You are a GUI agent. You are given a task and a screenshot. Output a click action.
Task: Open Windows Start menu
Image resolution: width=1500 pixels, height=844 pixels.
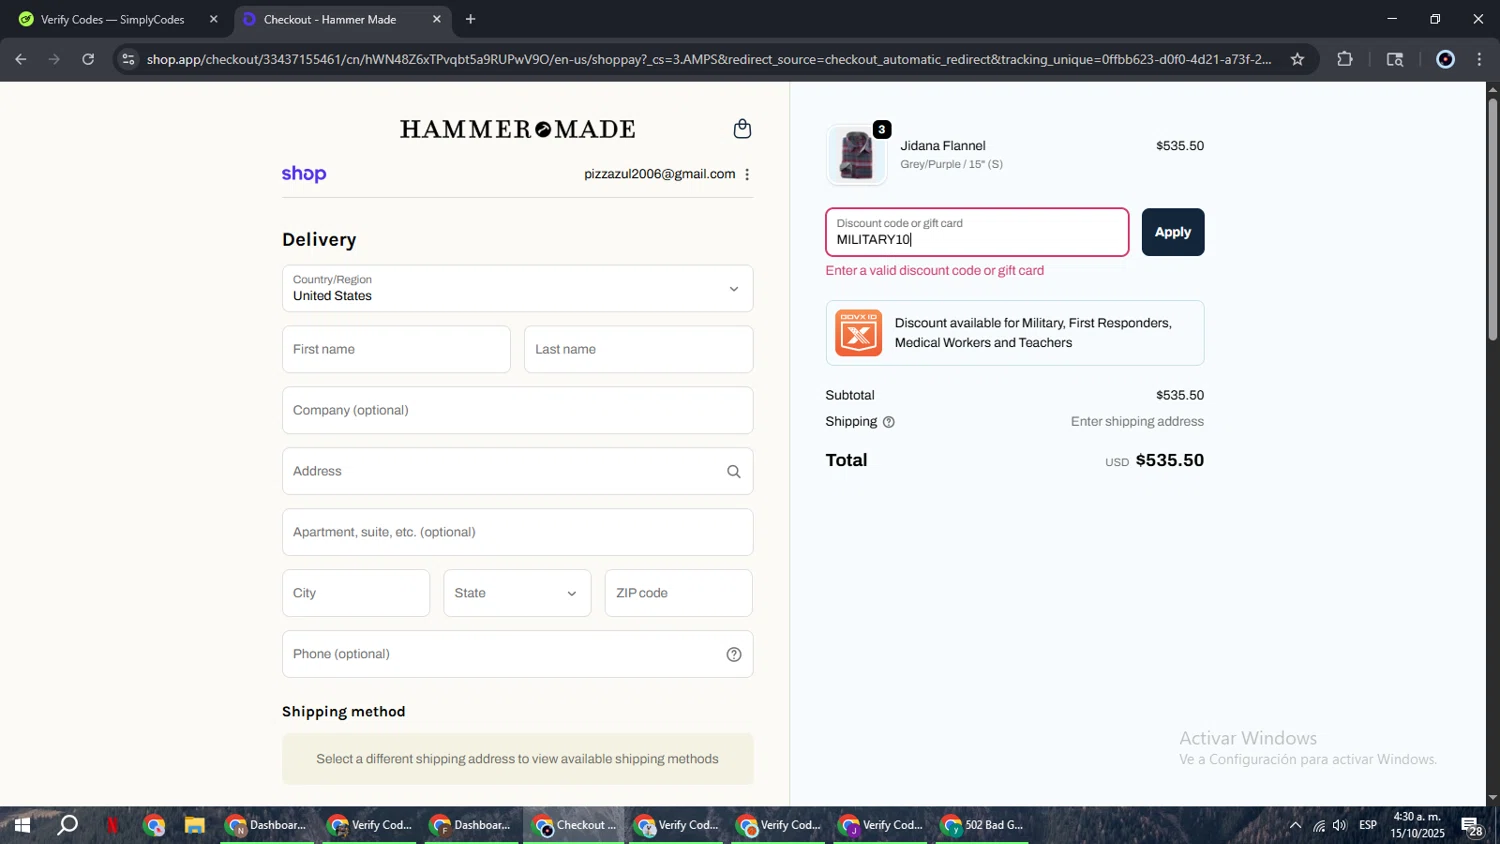pyautogui.click(x=22, y=825)
